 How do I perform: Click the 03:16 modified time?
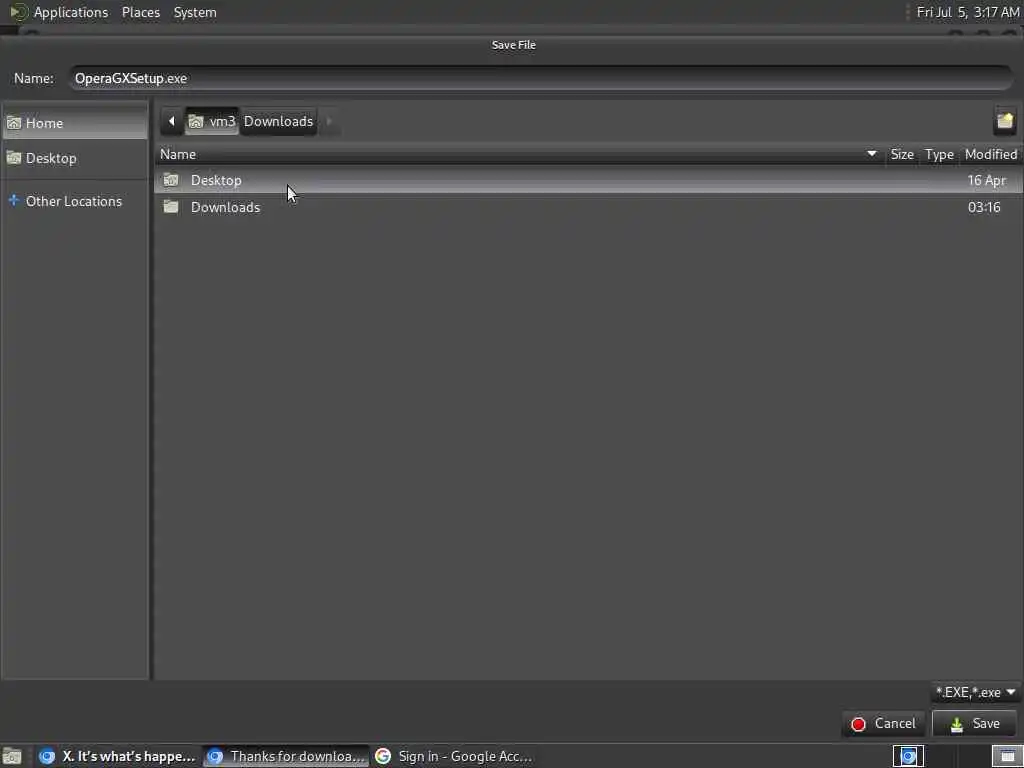coord(984,207)
